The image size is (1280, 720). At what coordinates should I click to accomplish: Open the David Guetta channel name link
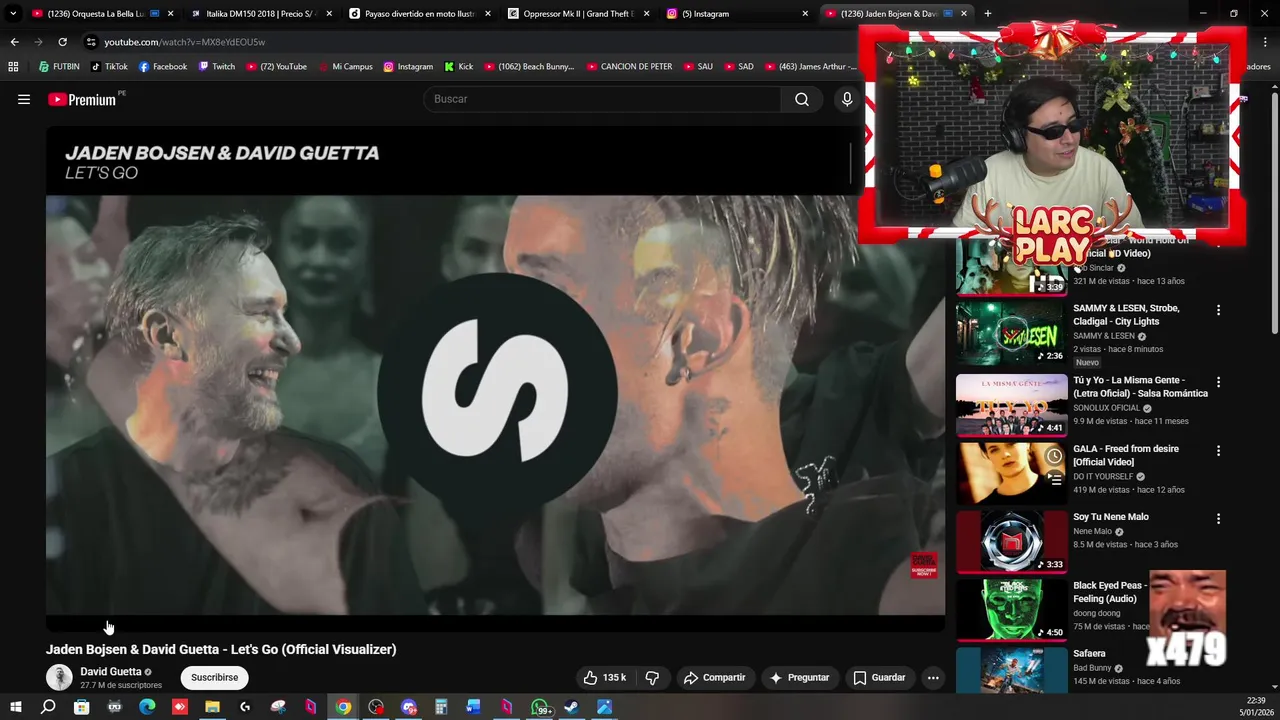coord(111,672)
